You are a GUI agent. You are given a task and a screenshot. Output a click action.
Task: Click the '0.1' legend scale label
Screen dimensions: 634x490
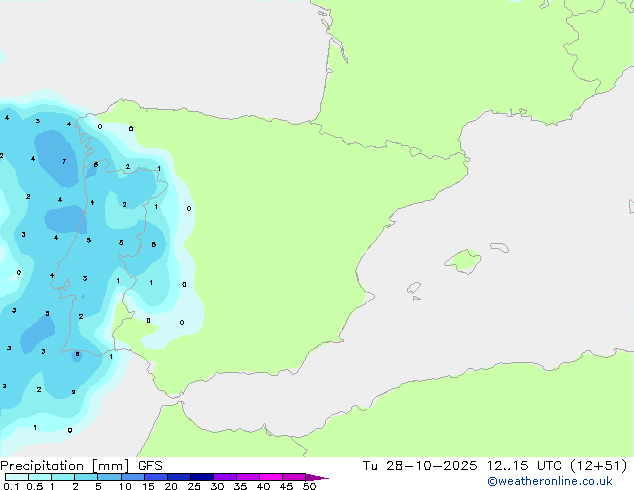11,486
